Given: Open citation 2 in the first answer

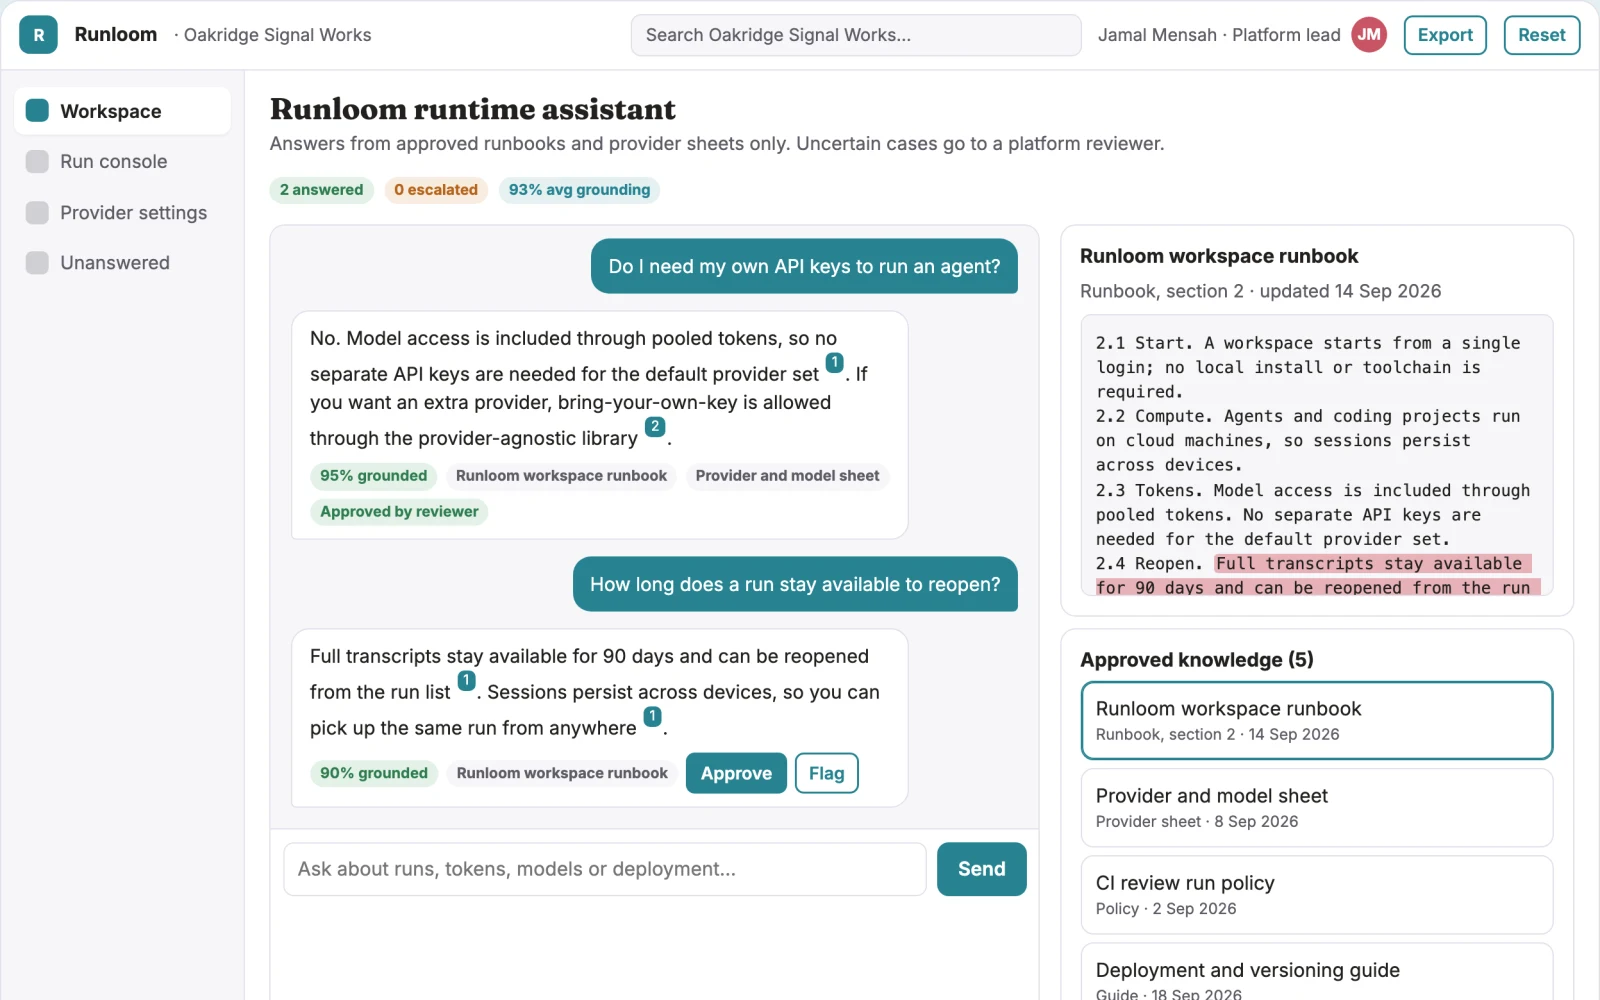Looking at the screenshot, I should click(x=655, y=427).
